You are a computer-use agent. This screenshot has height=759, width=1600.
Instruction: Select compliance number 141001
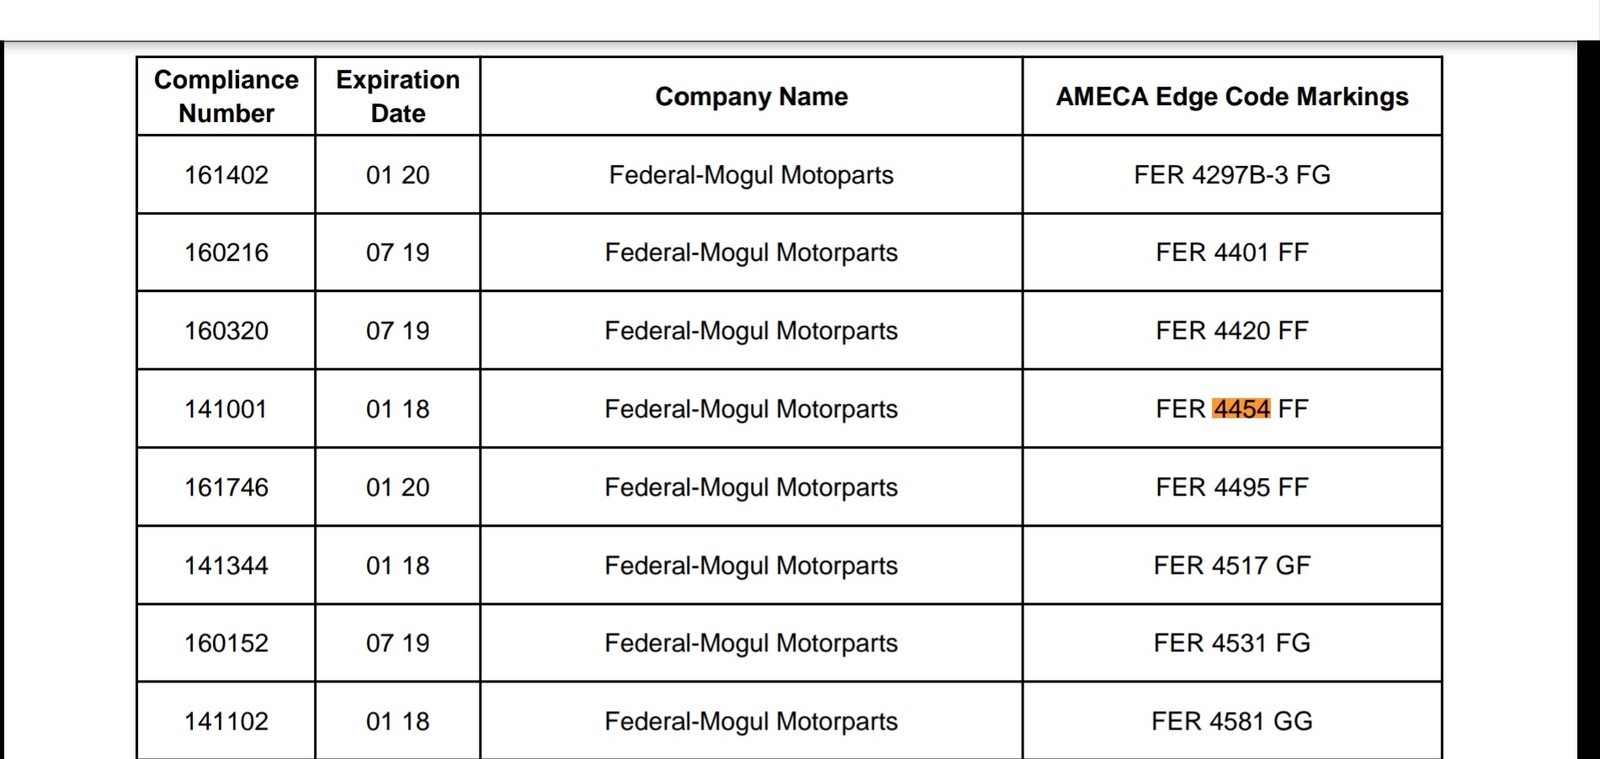[x=226, y=409]
